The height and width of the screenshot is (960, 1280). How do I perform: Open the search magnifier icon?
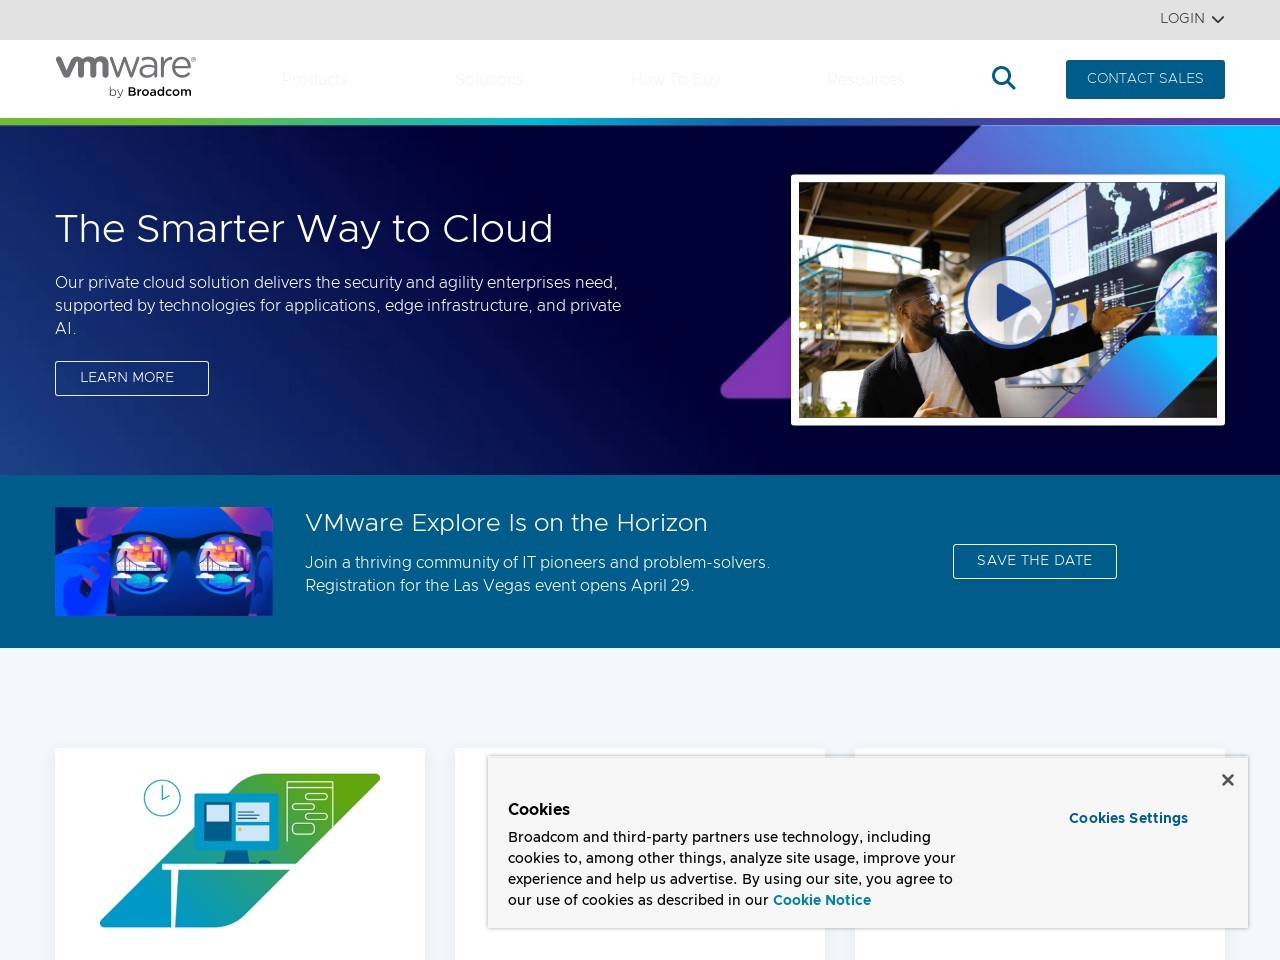pyautogui.click(x=1003, y=78)
